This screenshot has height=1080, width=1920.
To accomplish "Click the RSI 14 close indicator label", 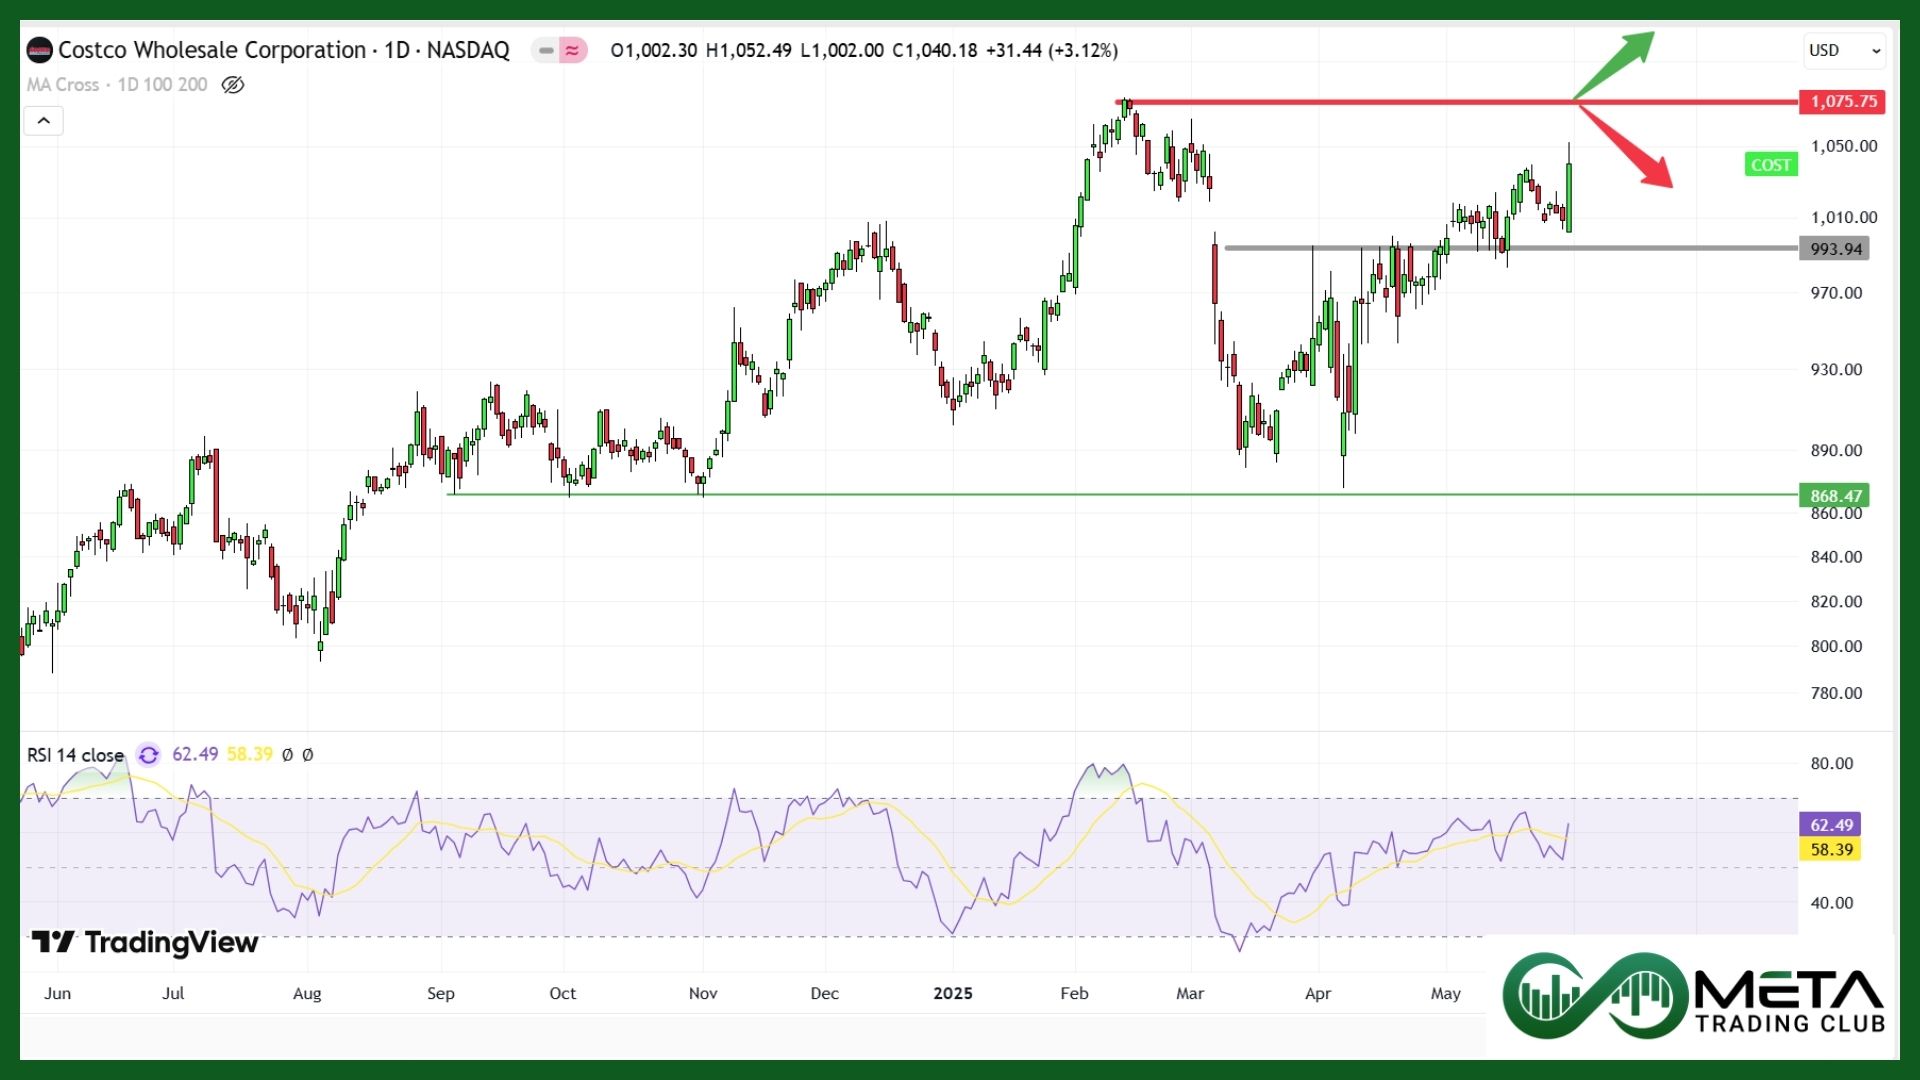I will click(76, 755).
